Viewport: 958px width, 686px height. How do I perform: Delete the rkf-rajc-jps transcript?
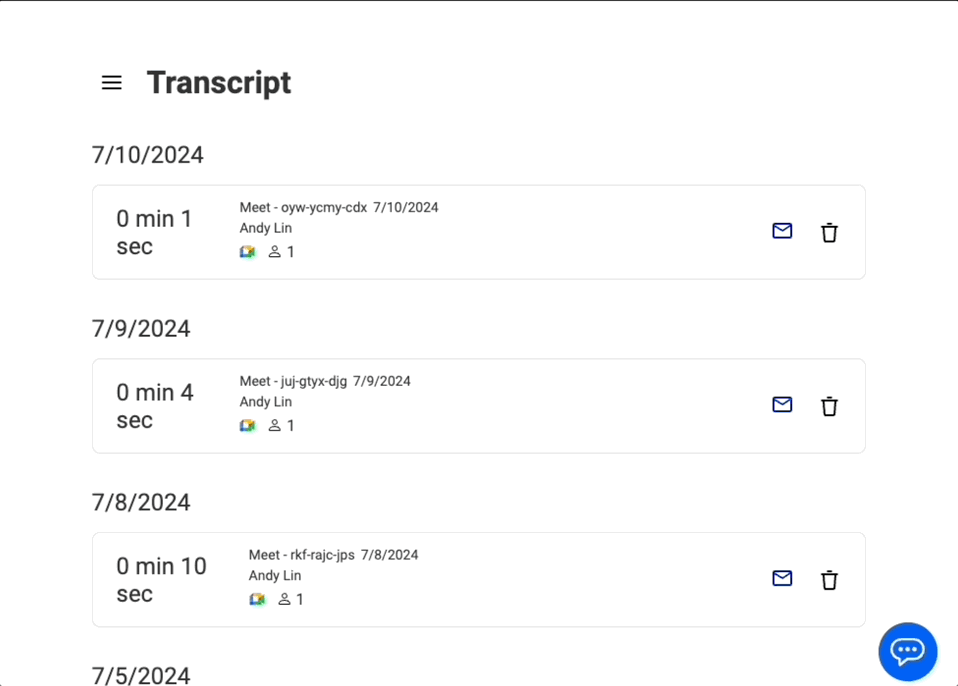tap(829, 581)
